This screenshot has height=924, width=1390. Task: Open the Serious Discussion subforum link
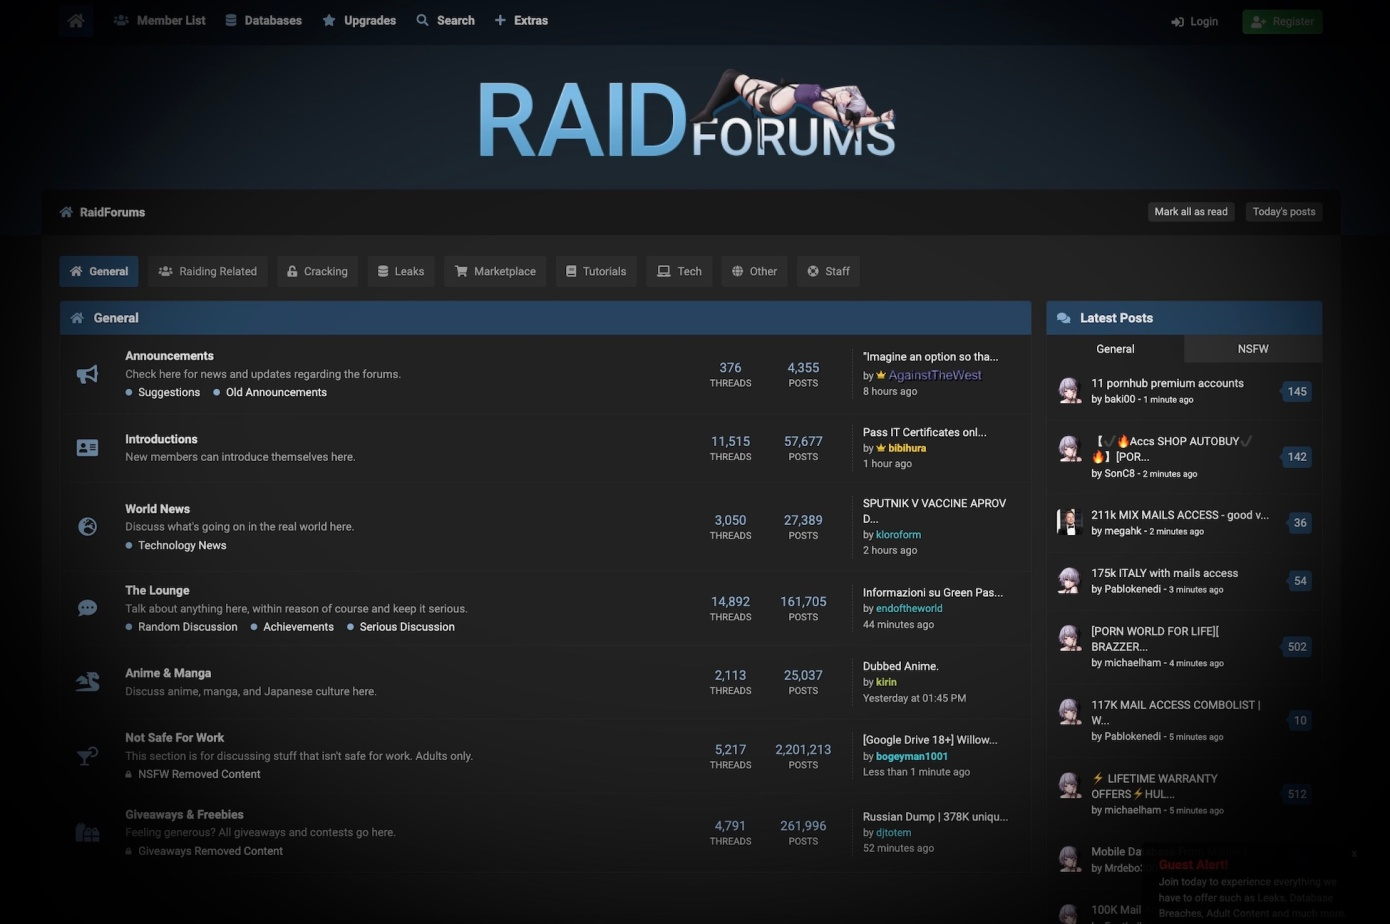pos(407,627)
